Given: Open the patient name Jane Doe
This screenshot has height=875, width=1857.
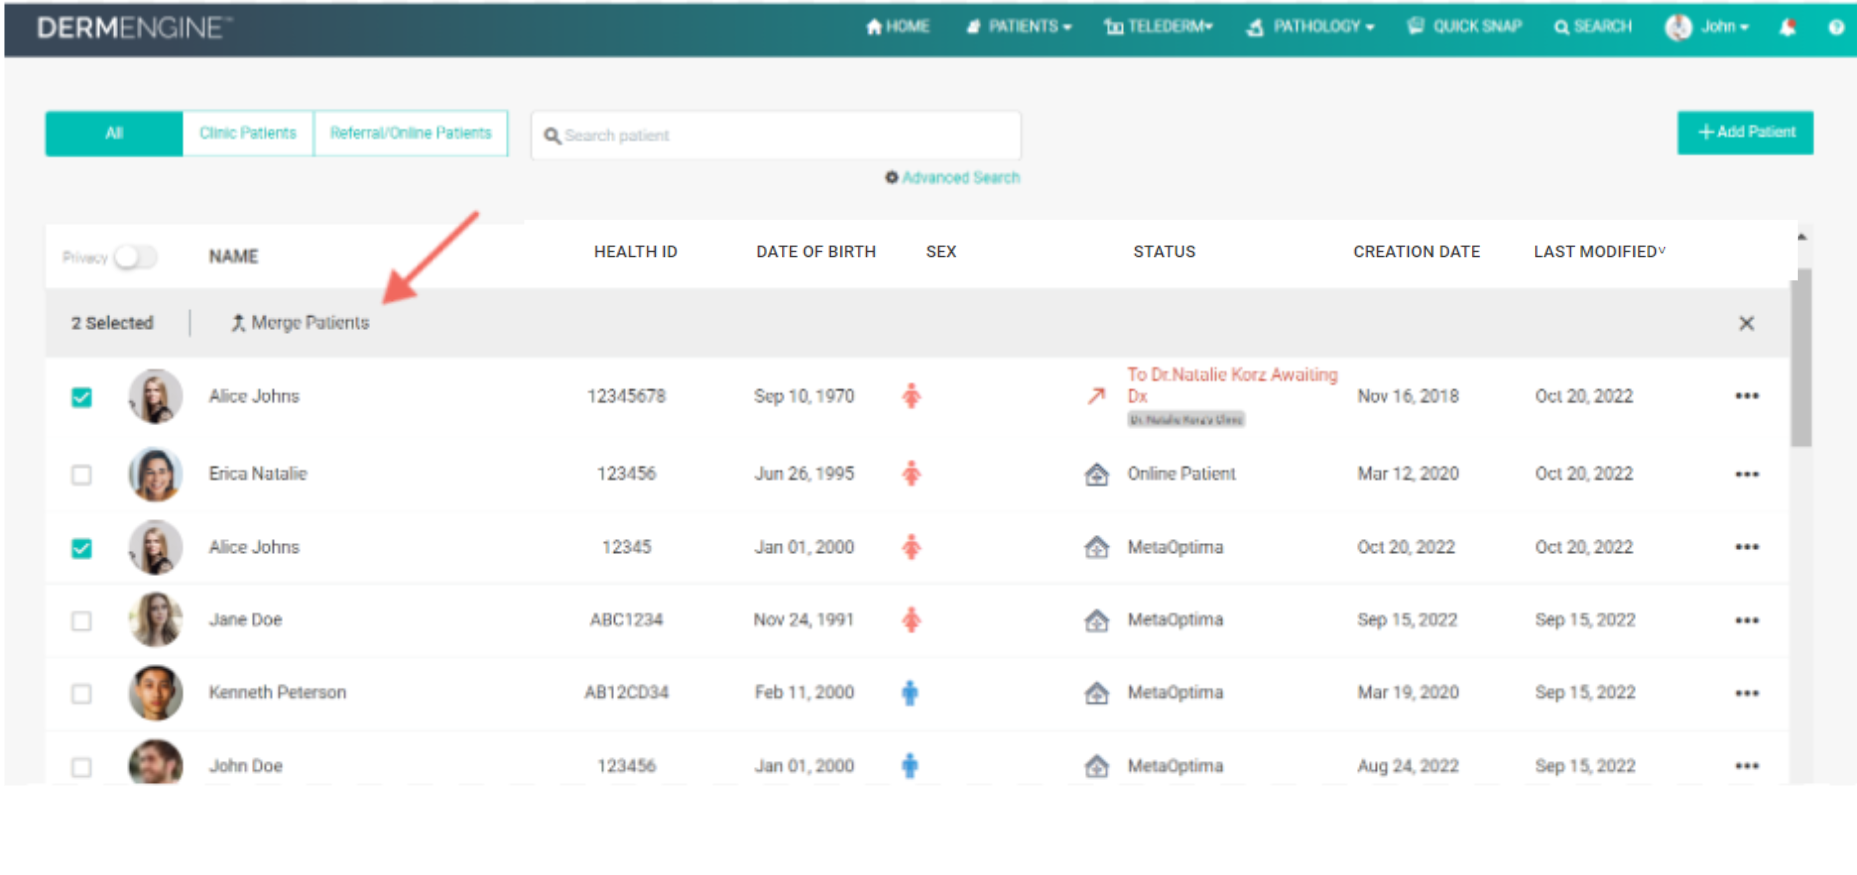Looking at the screenshot, I should pos(245,620).
